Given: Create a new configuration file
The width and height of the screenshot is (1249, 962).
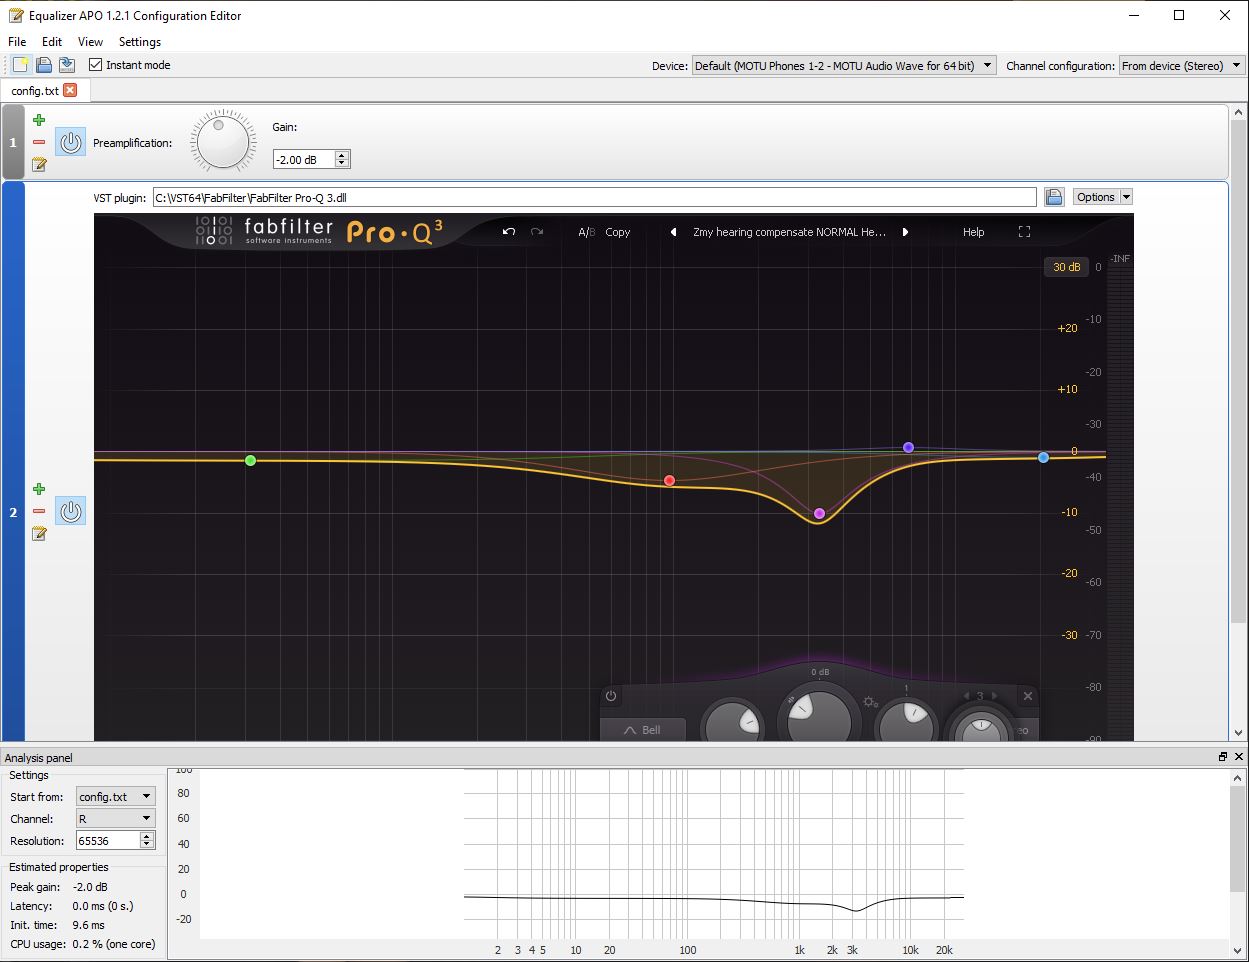Looking at the screenshot, I should [x=20, y=65].
